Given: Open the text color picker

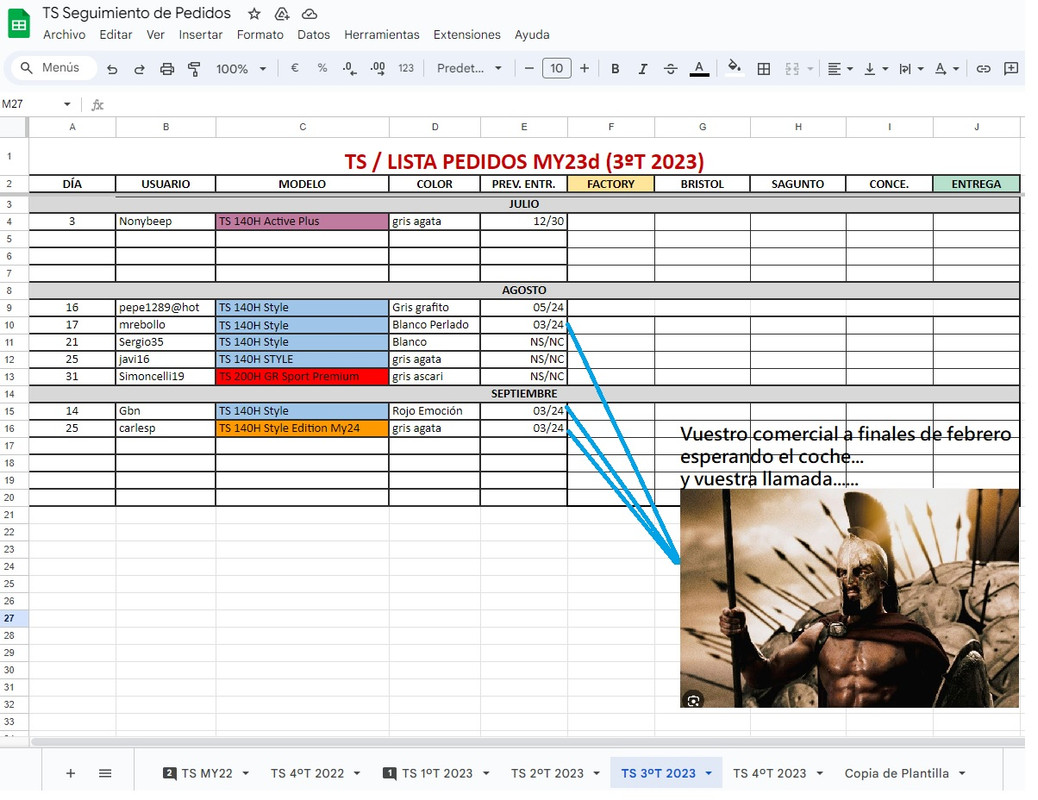Looking at the screenshot, I should coord(699,68).
